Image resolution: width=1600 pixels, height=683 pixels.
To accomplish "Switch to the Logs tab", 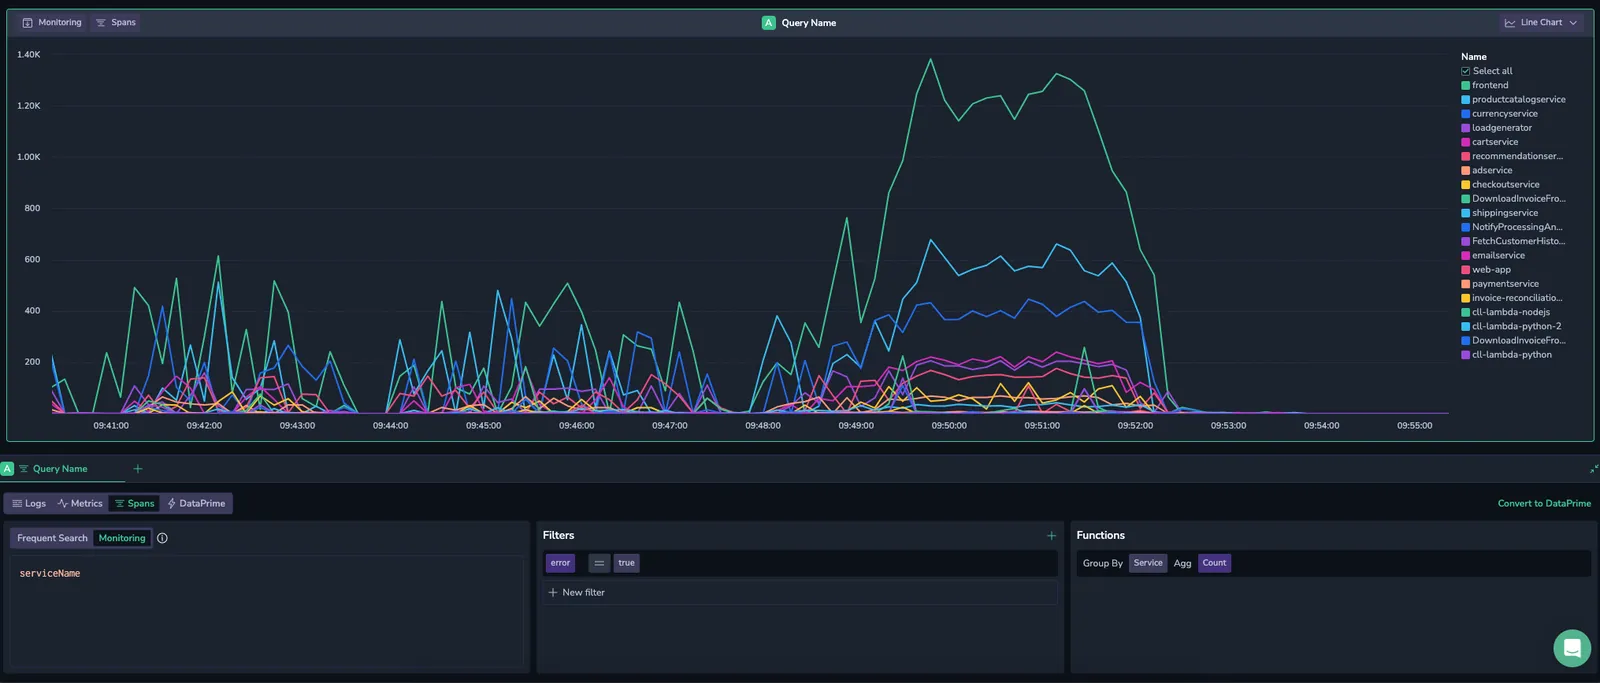I will coord(29,504).
